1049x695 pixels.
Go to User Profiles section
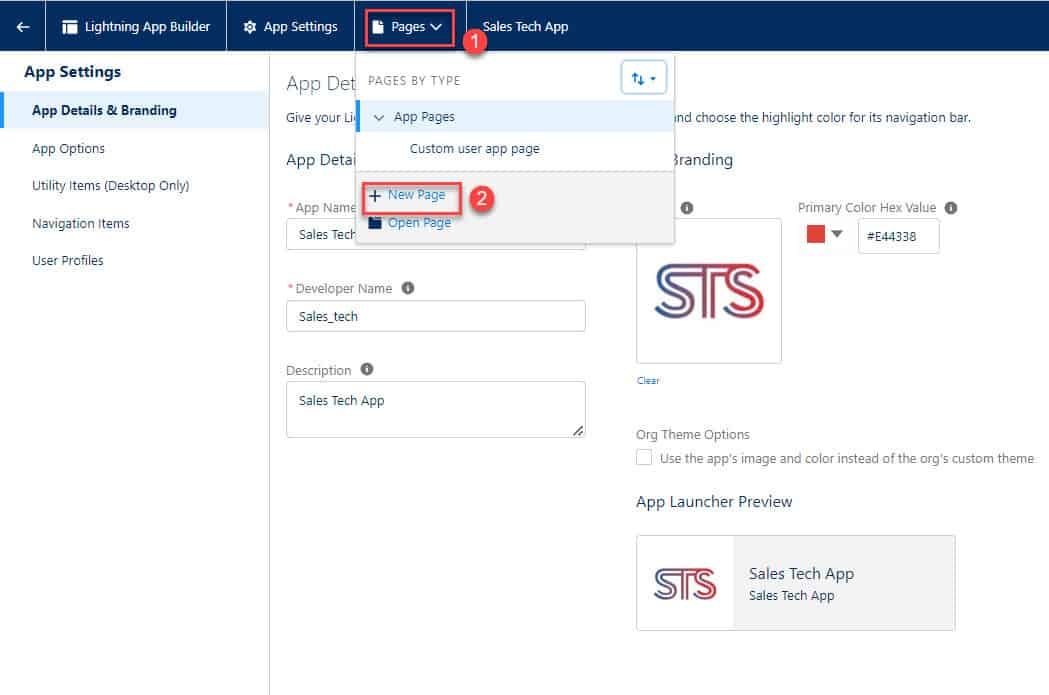(x=68, y=260)
